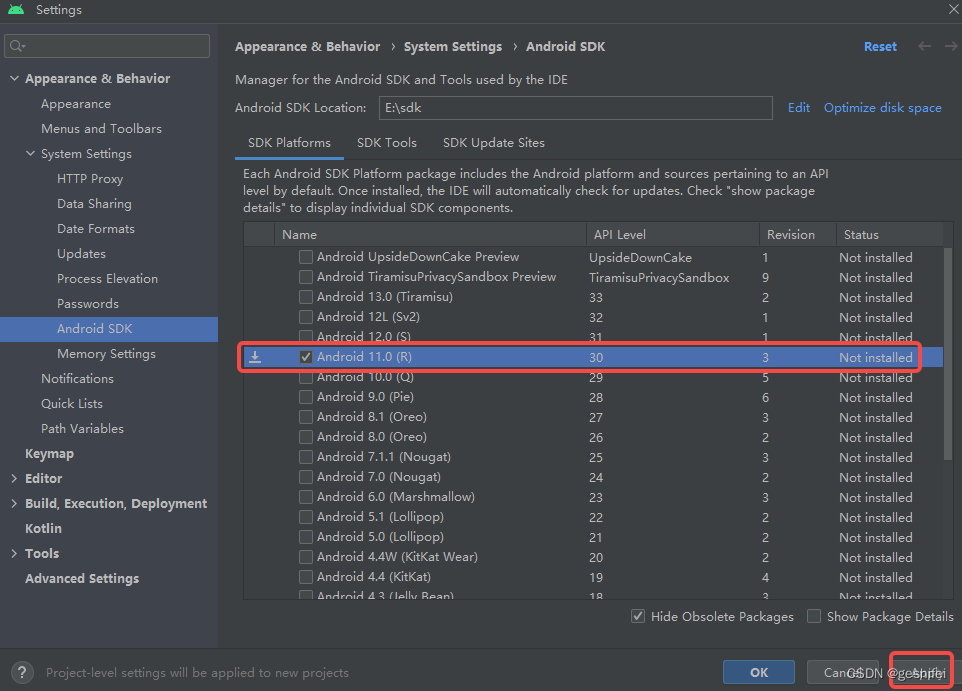Check Android 8.0 (Oreo) checkbox
962x691 pixels.
tap(306, 437)
